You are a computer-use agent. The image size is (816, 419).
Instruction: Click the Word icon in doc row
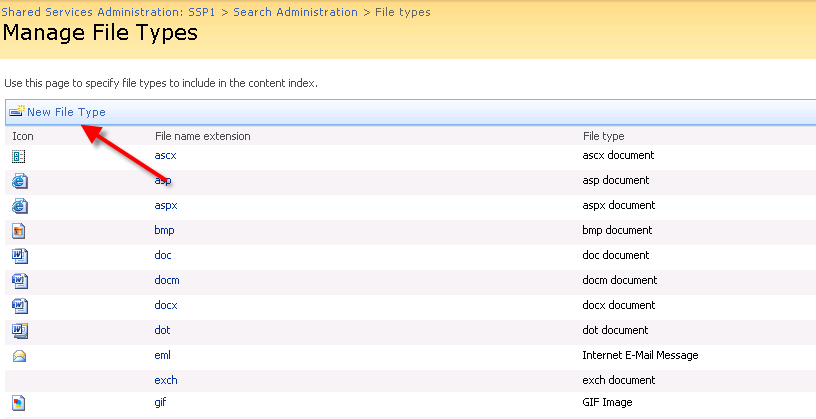point(20,256)
